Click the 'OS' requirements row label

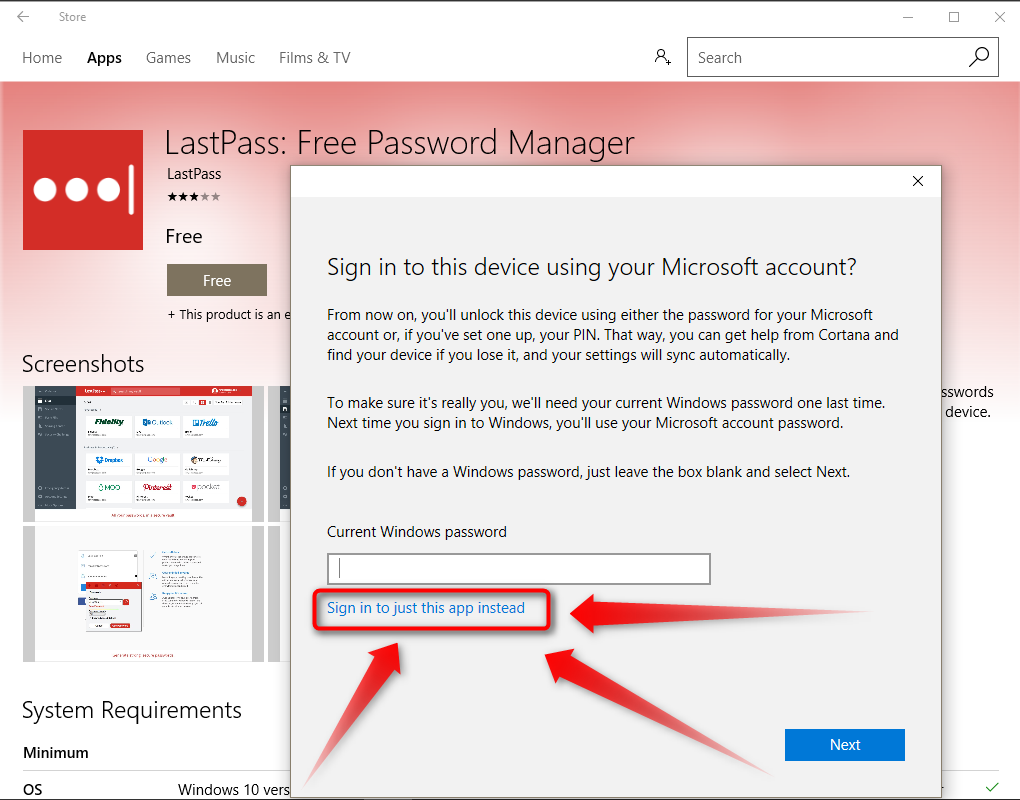tap(33, 790)
